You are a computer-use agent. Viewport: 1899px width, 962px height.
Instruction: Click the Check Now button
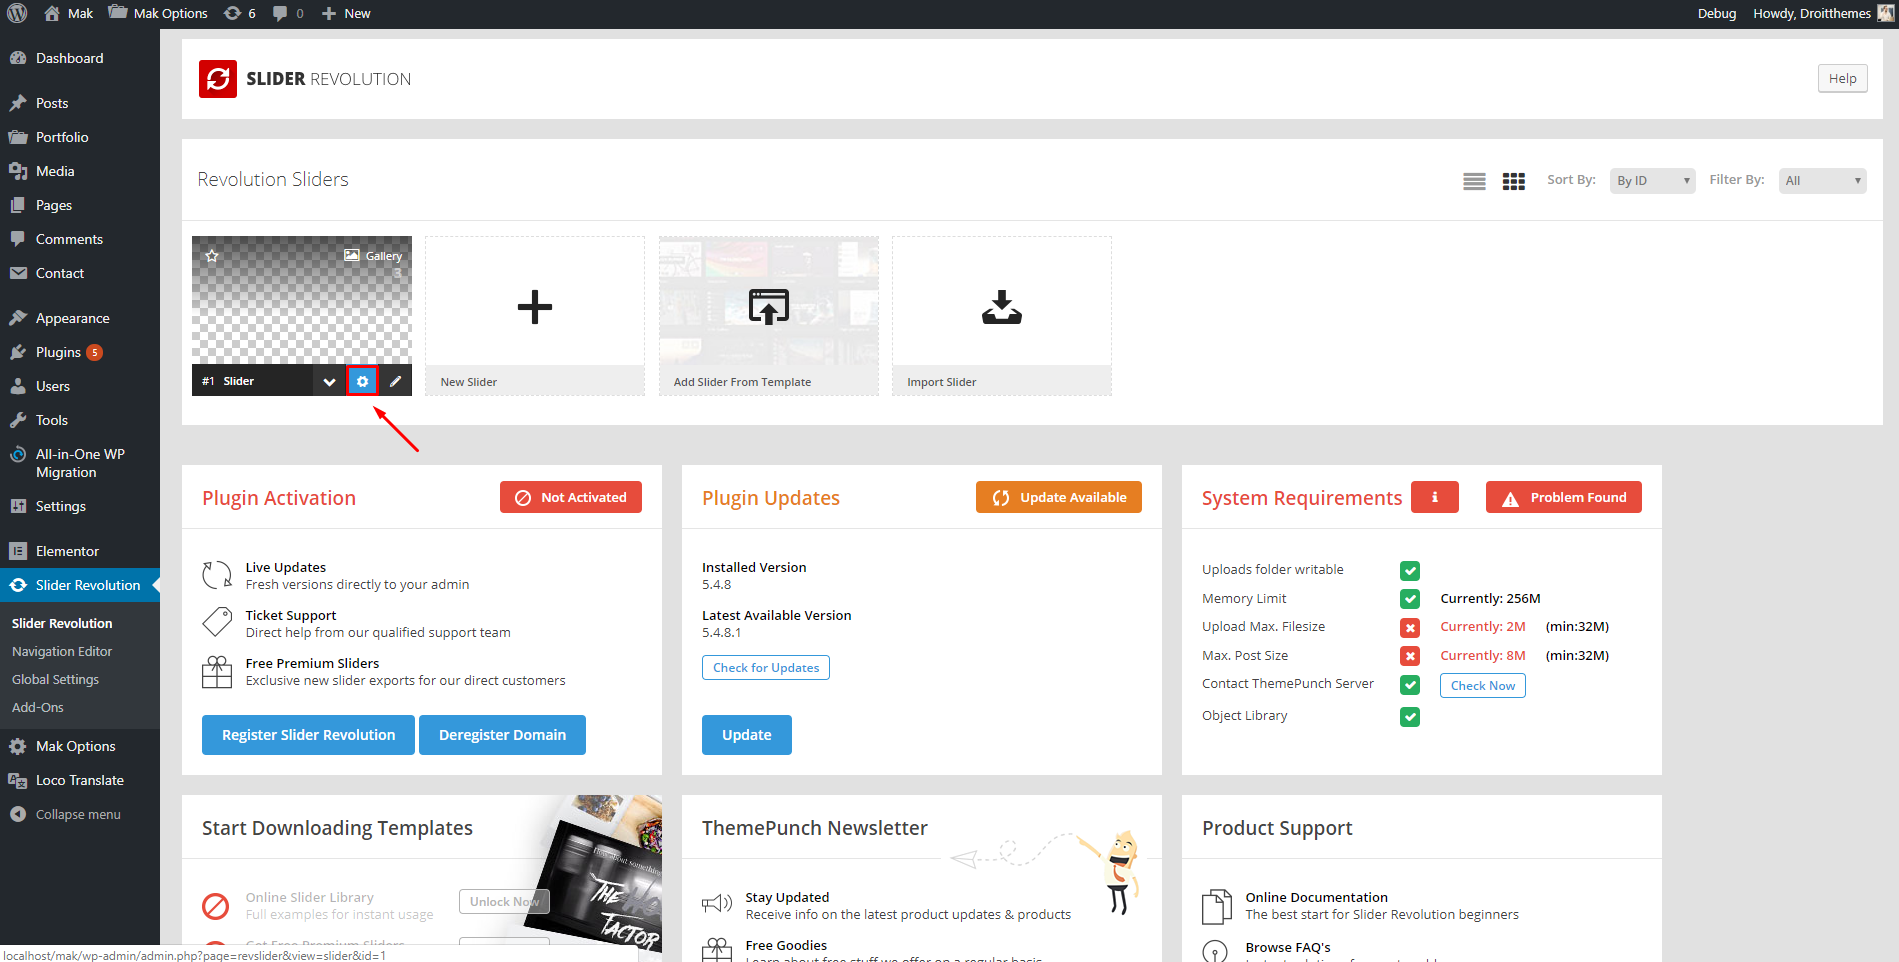[x=1483, y=686]
